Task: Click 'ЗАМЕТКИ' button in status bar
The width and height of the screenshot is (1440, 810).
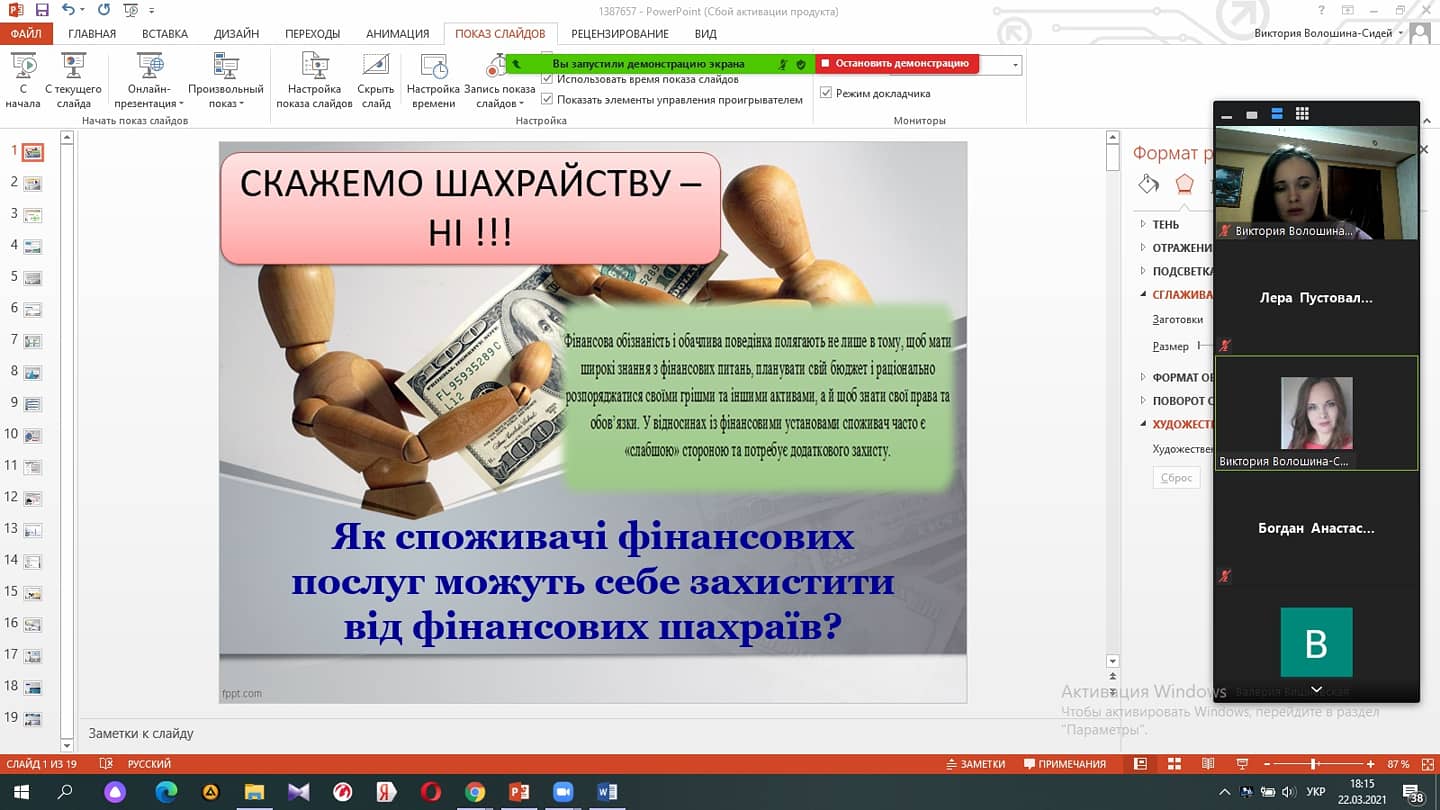Action: (975, 764)
